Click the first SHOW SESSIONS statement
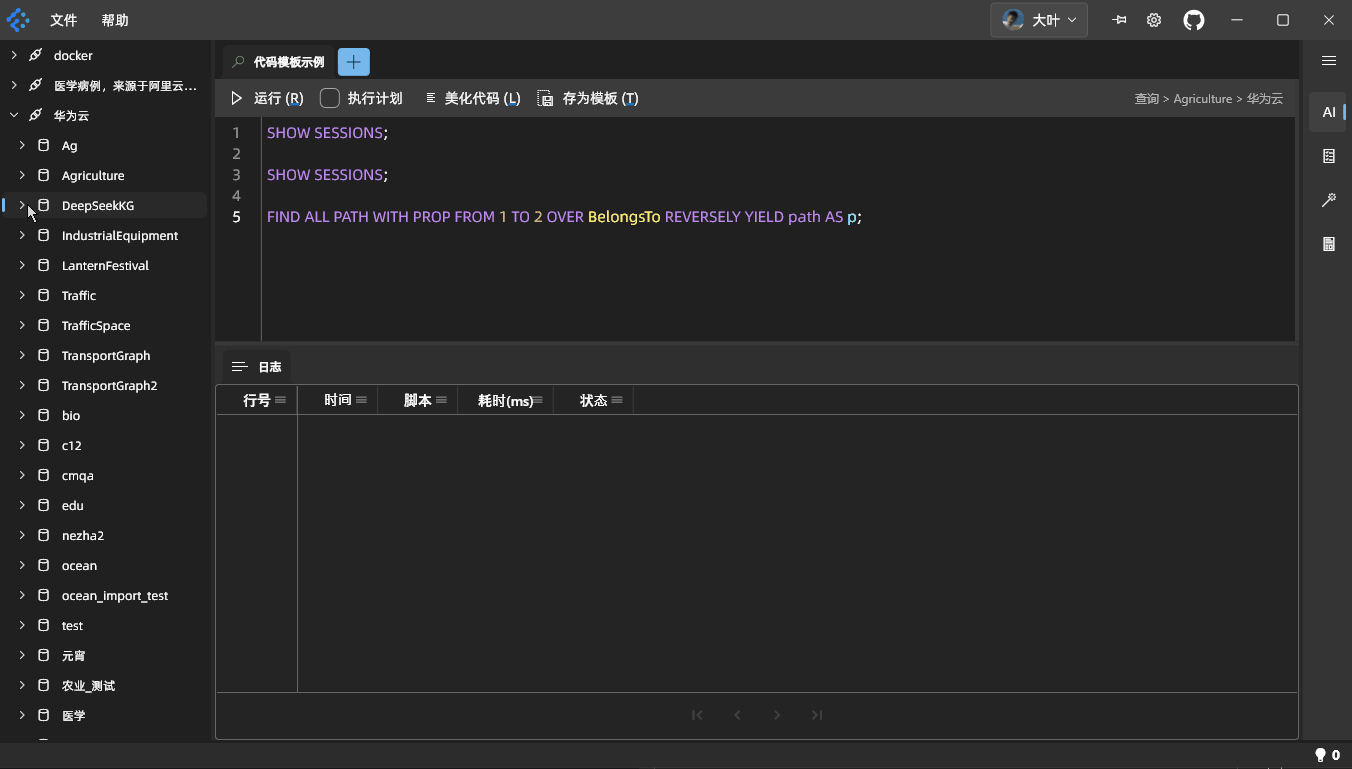This screenshot has height=769, width=1352. tap(327, 132)
